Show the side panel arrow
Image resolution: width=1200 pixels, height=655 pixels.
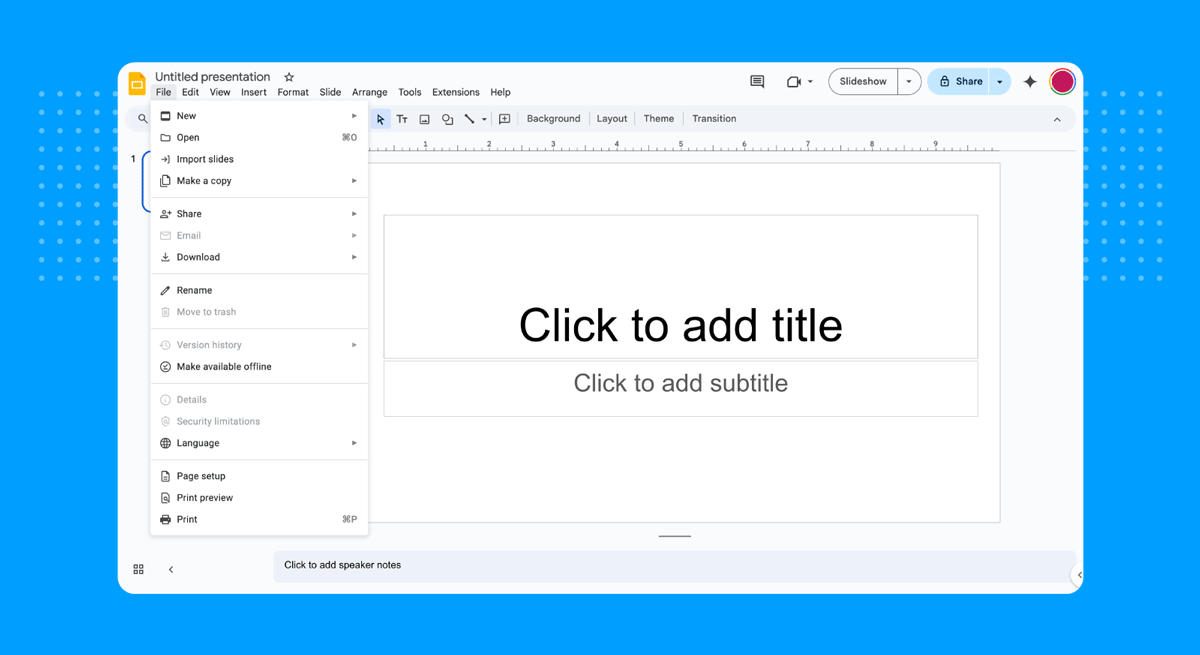[x=1079, y=575]
